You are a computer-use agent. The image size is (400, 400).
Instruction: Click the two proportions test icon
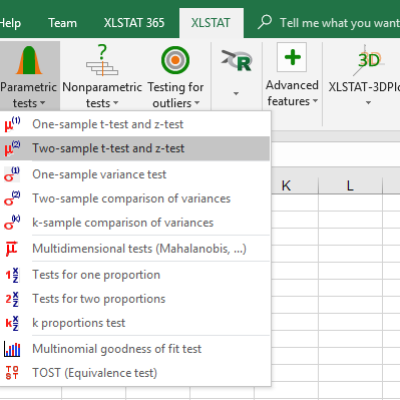(x=12, y=299)
